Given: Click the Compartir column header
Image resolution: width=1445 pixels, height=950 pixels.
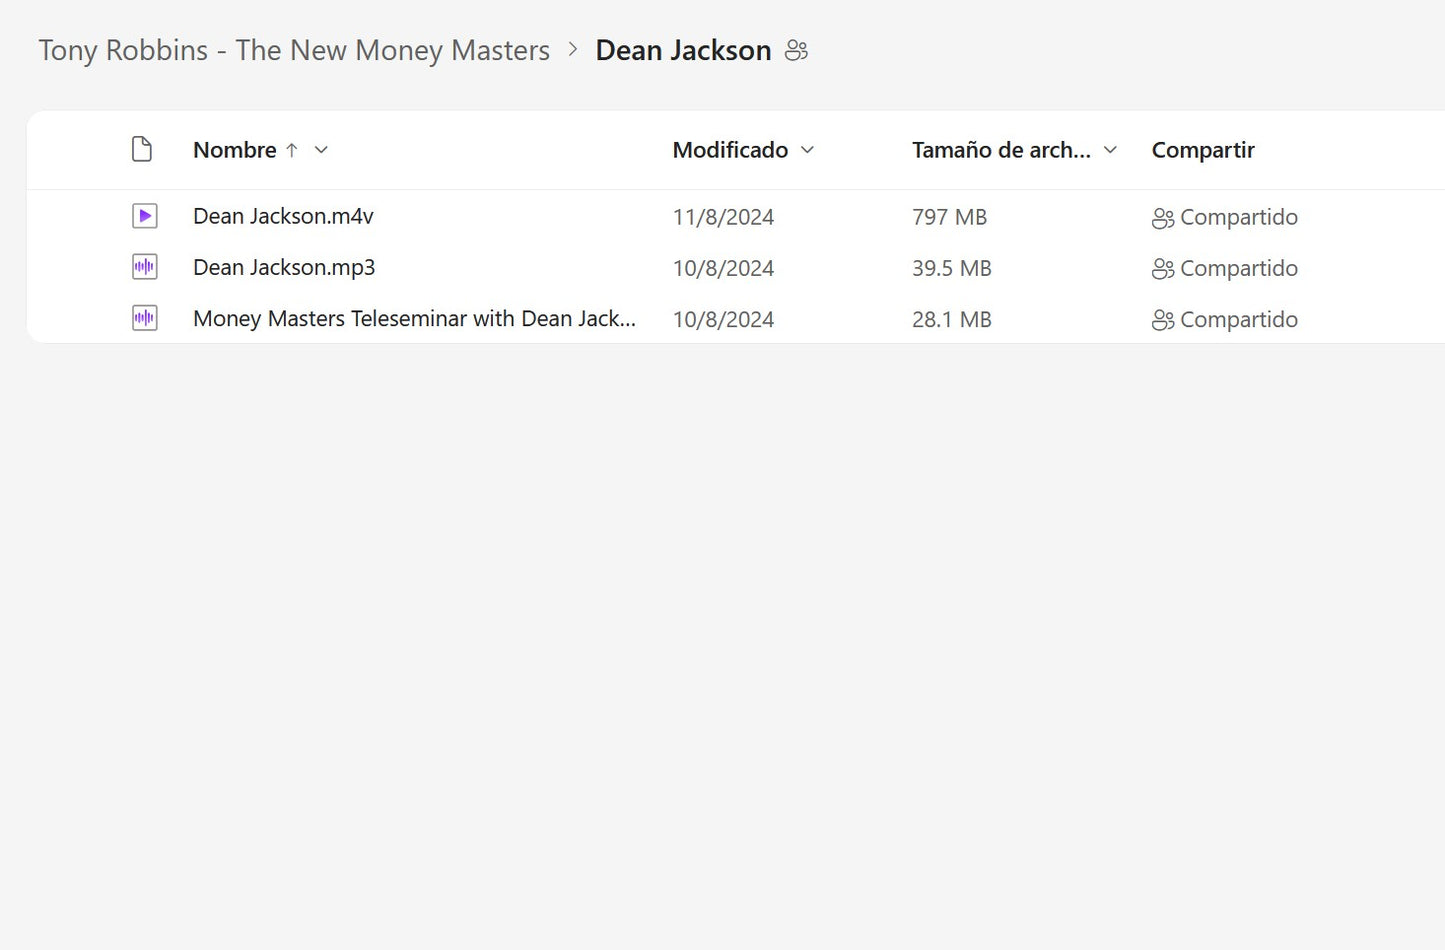Looking at the screenshot, I should click(x=1202, y=150).
